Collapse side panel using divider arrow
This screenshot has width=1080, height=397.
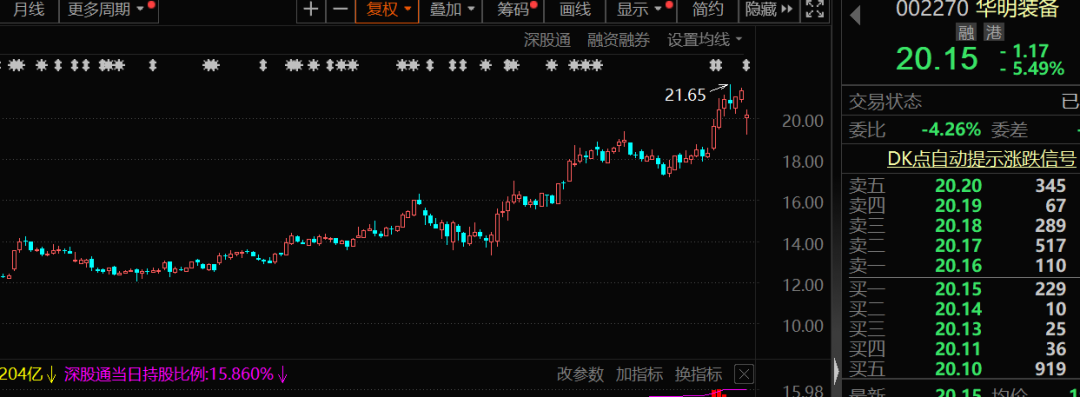(837, 370)
